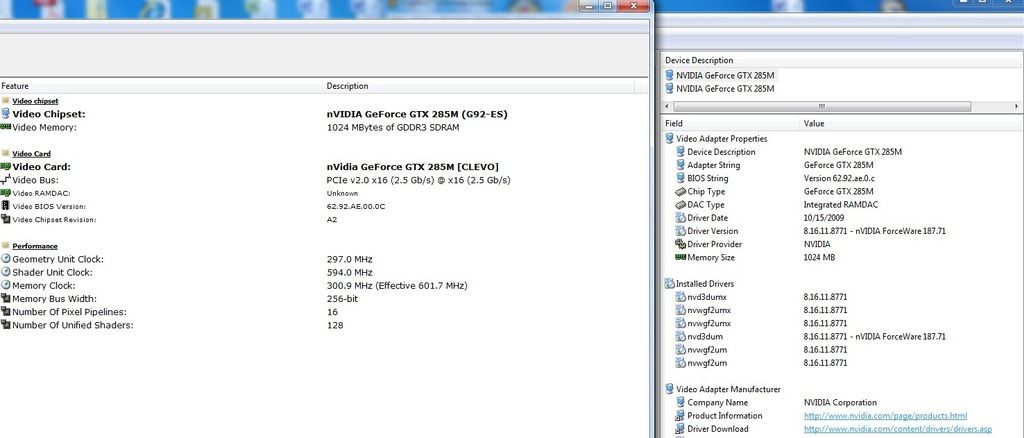Open the NVIDIA driver download link
The height and width of the screenshot is (438, 1024).
pyautogui.click(x=897, y=429)
